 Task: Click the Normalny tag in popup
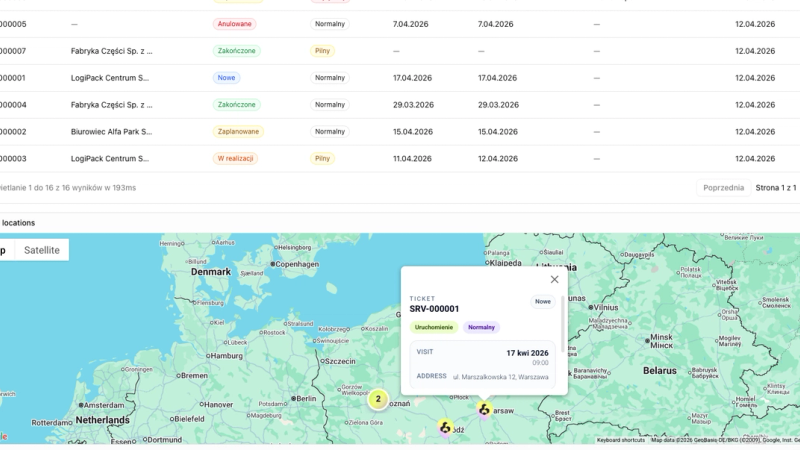[x=482, y=327]
